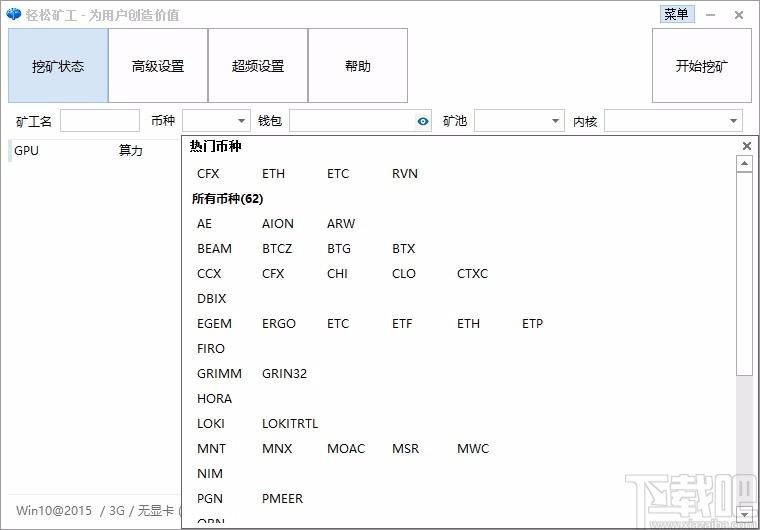This screenshot has height=530, width=760.
Task: Open 超频设置 tab
Action: [x=258, y=65]
